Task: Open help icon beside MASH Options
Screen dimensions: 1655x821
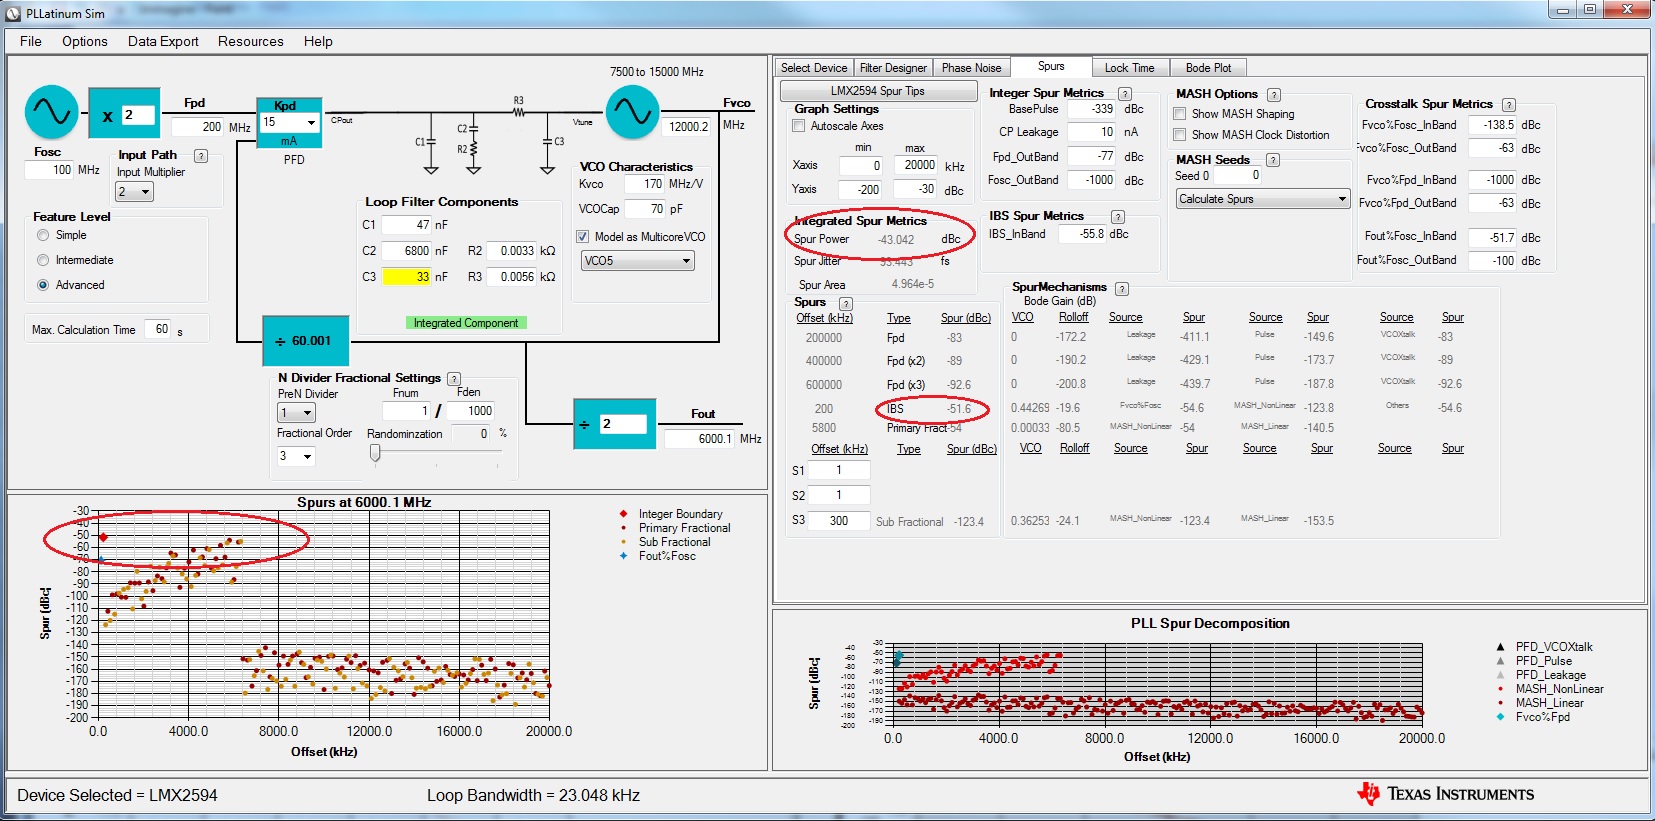Action: pos(1274,95)
